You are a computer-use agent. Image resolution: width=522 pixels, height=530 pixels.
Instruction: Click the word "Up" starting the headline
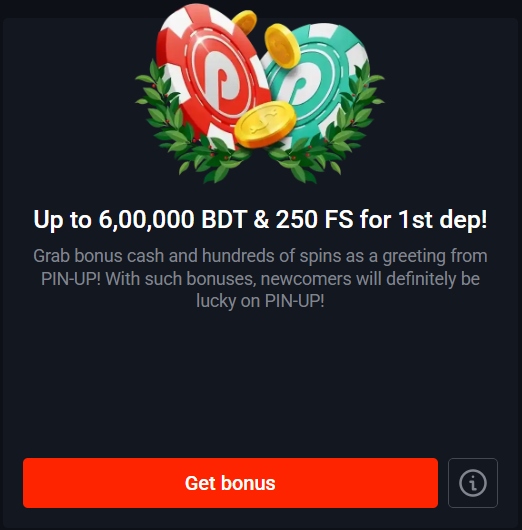[48, 220]
